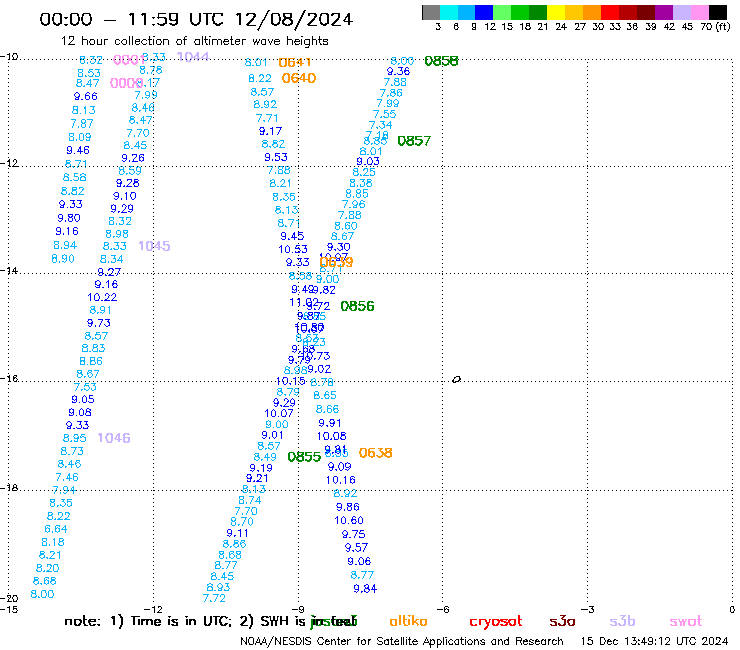Click the latitude axis label '-14'
The height and width of the screenshot is (650, 740).
pos(9,270)
